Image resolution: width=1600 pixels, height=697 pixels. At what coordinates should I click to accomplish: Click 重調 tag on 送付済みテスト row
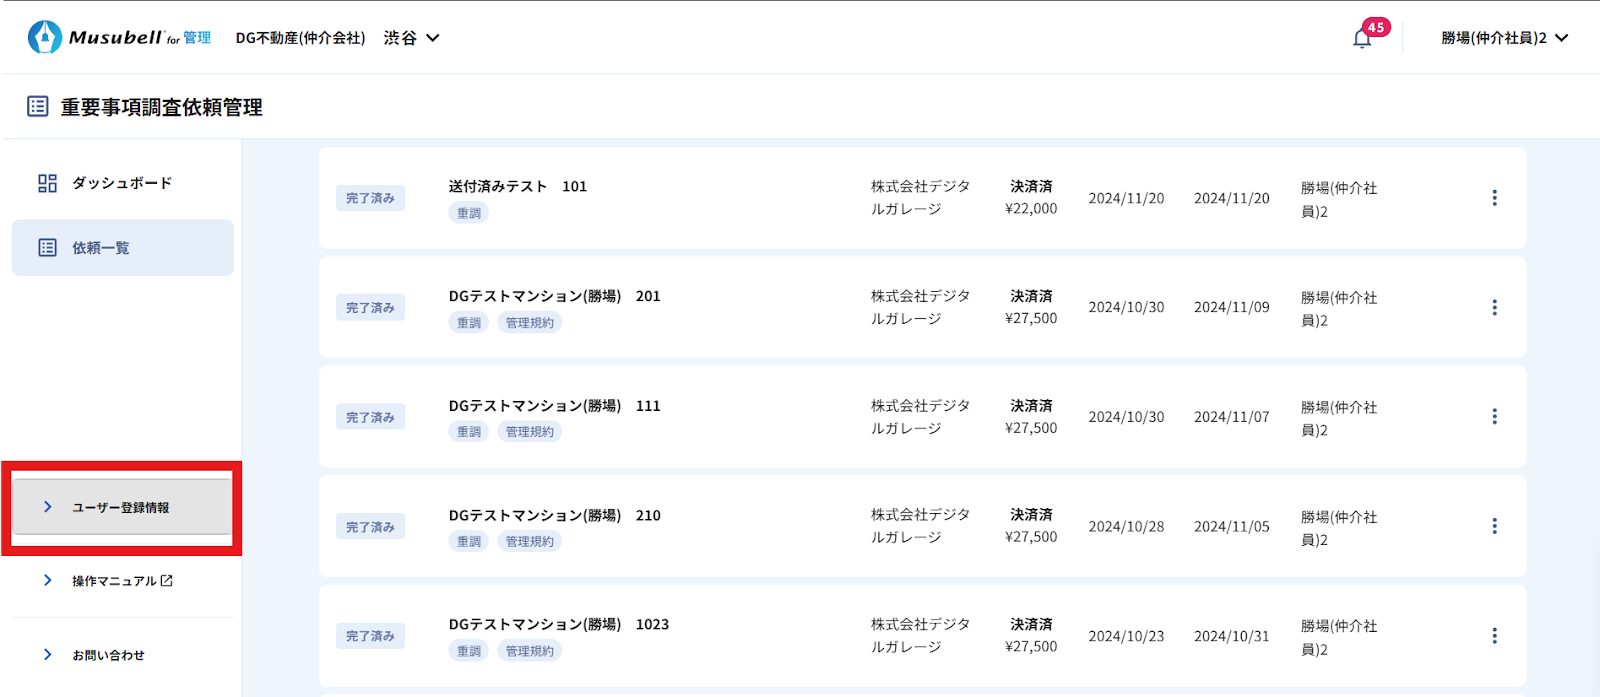click(x=468, y=213)
